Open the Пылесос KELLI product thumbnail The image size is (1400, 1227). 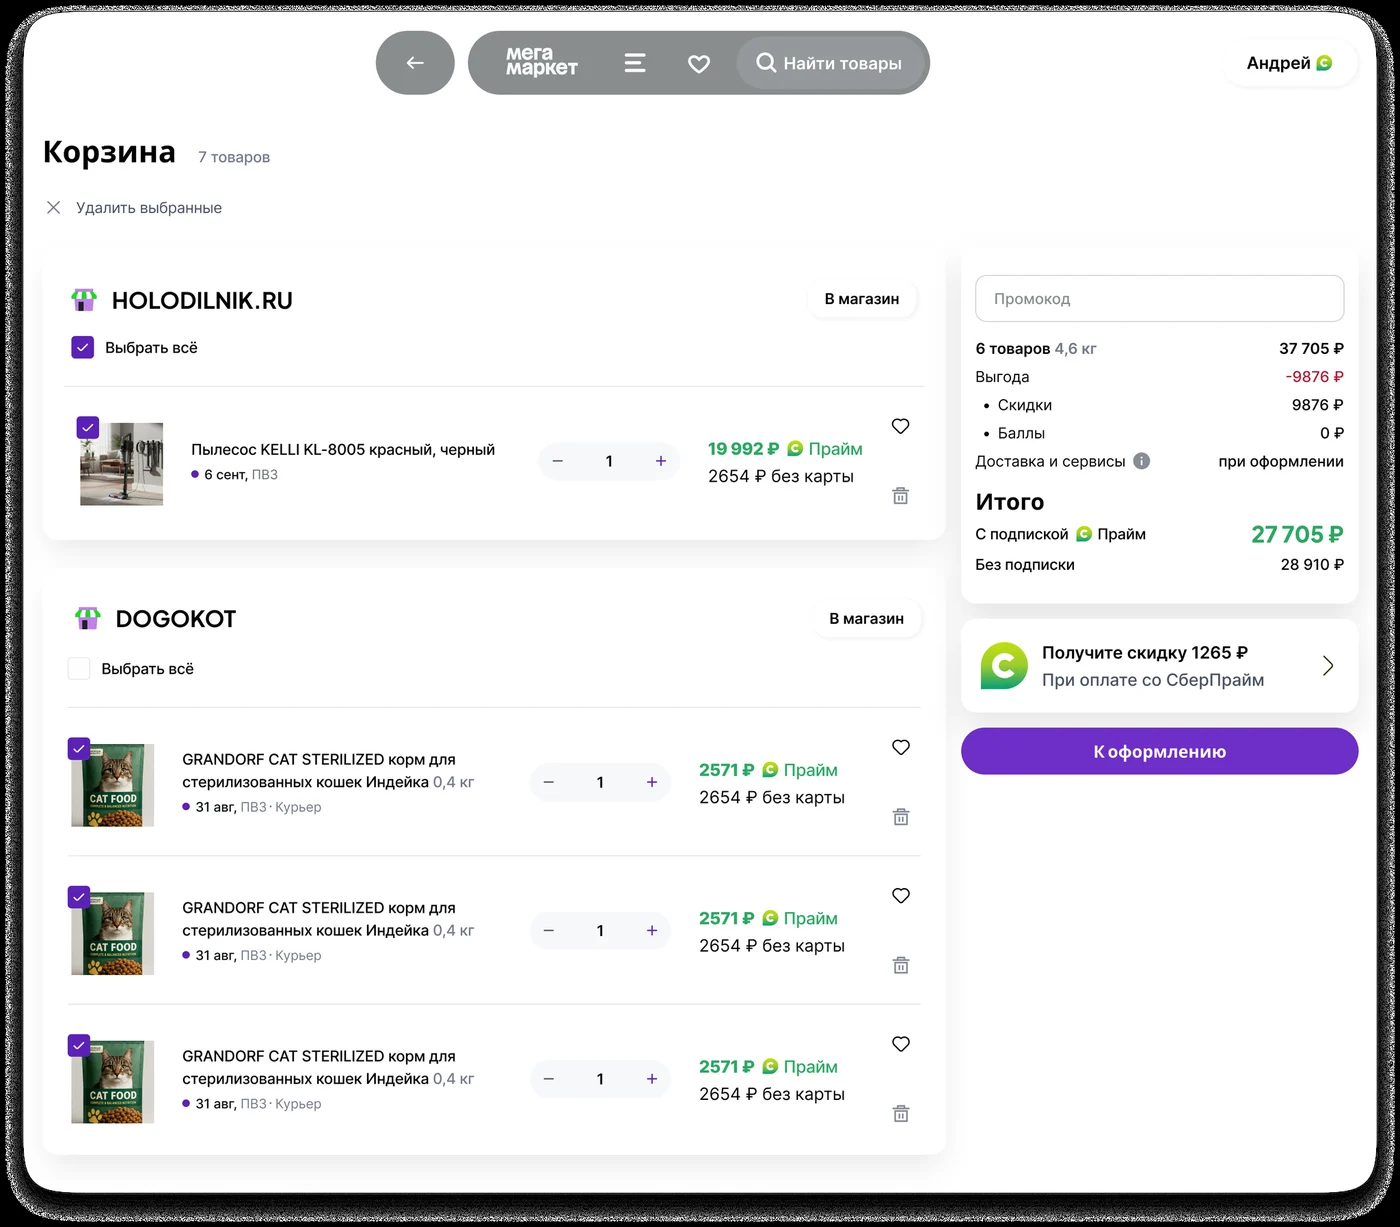click(x=122, y=464)
